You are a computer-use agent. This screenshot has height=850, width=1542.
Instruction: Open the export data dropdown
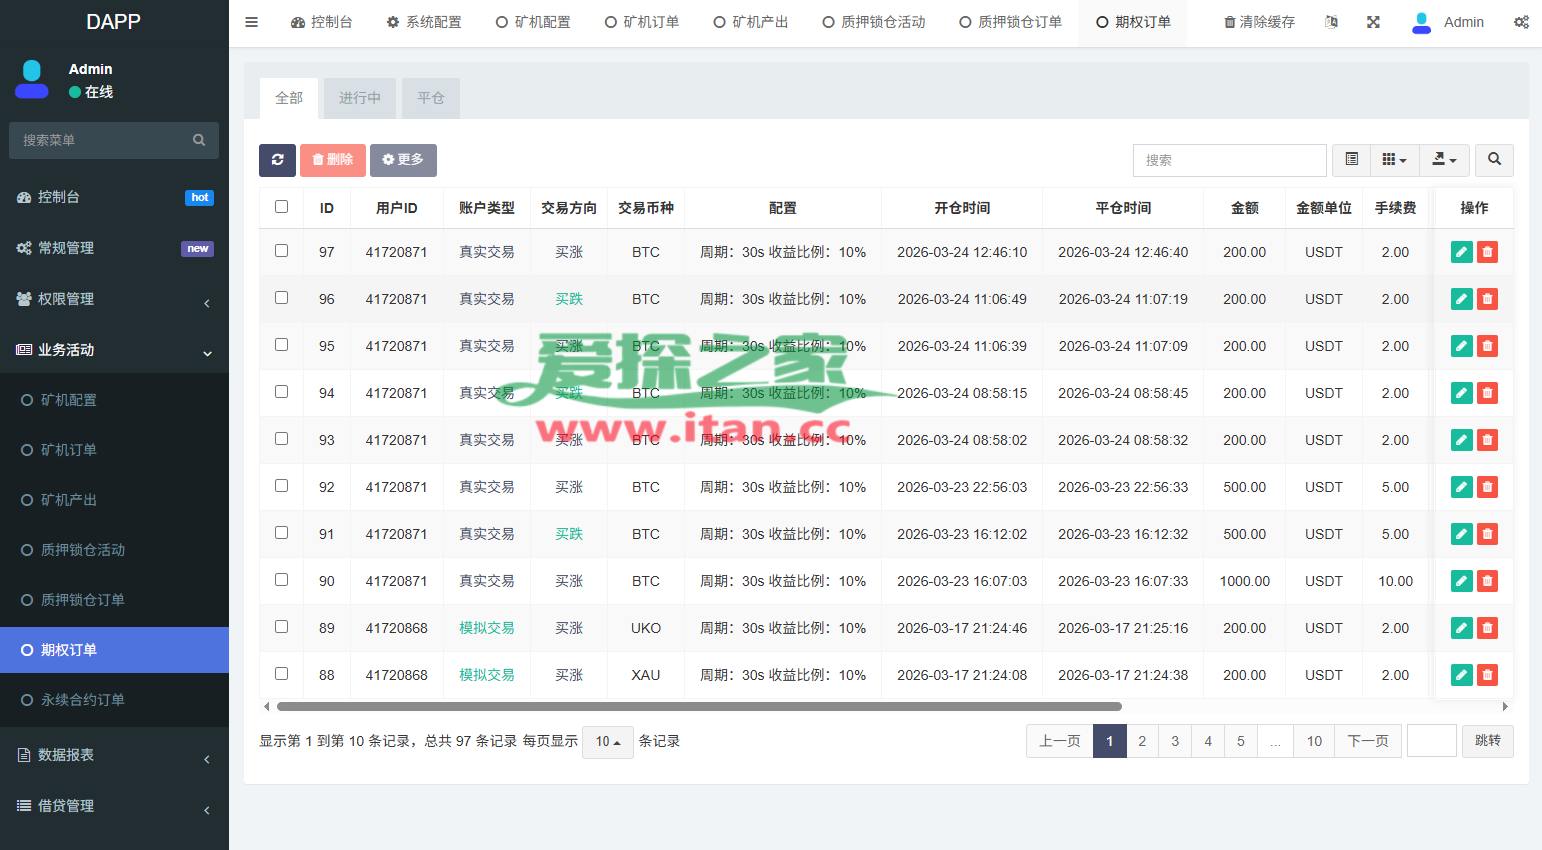[1444, 160]
